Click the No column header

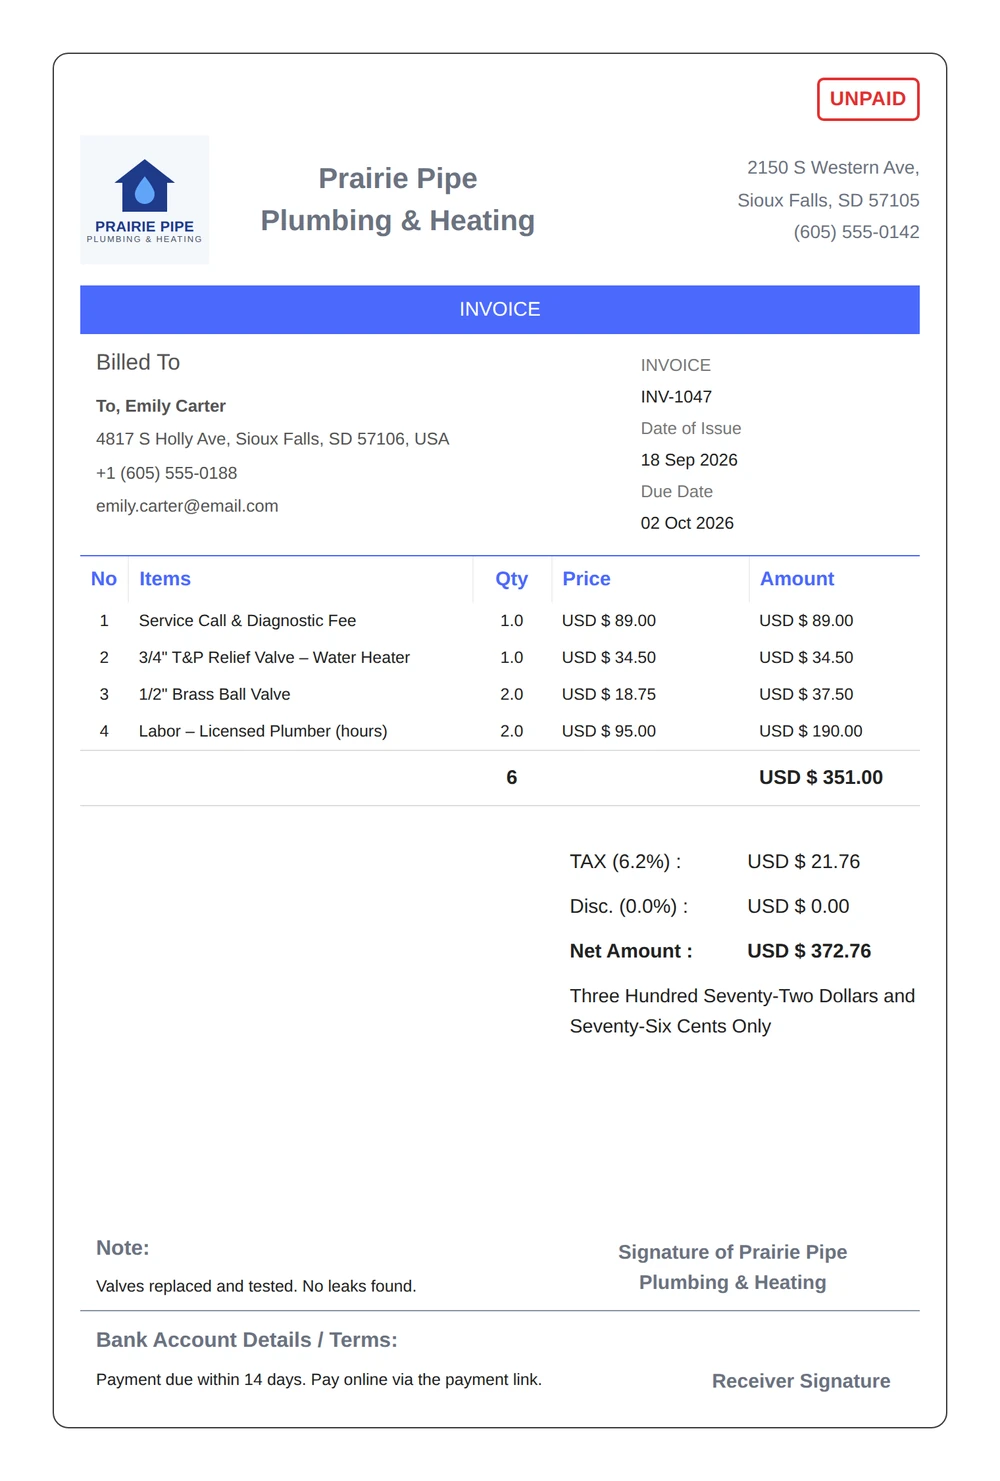[104, 579]
